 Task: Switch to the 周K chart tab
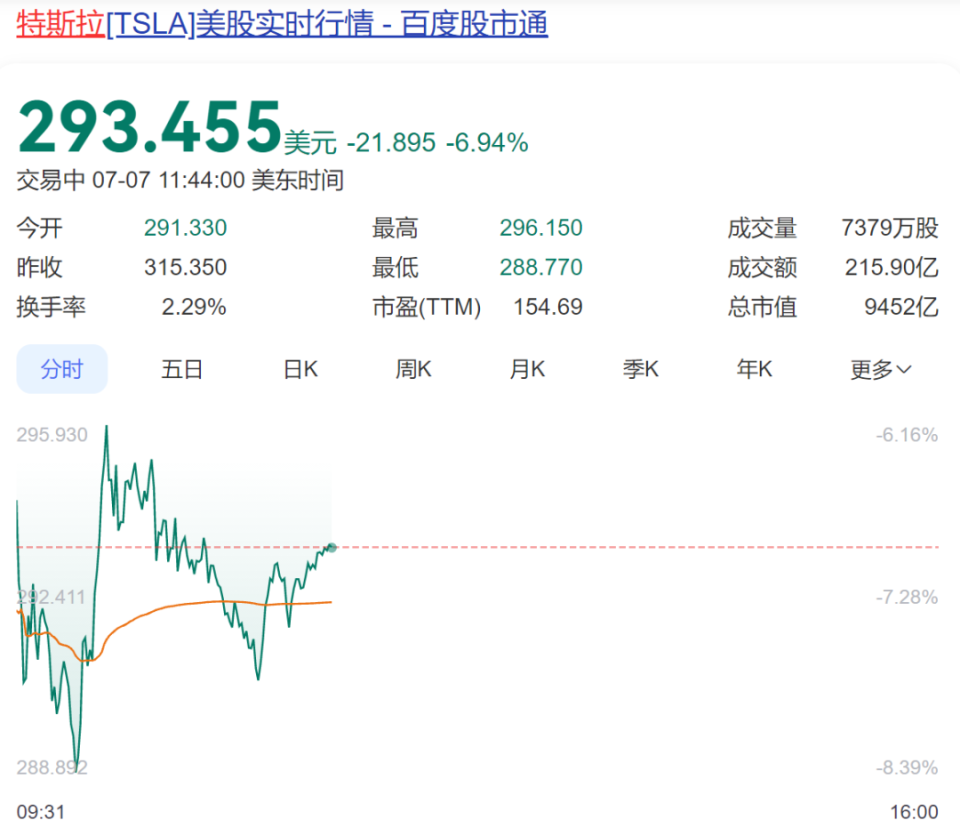pyautogui.click(x=413, y=369)
